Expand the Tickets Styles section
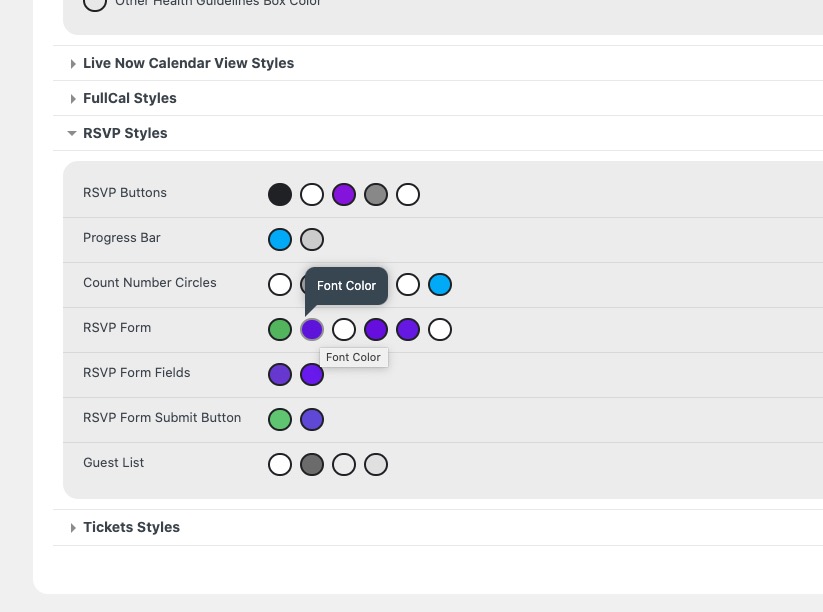The height and width of the screenshot is (612, 823). point(131,527)
